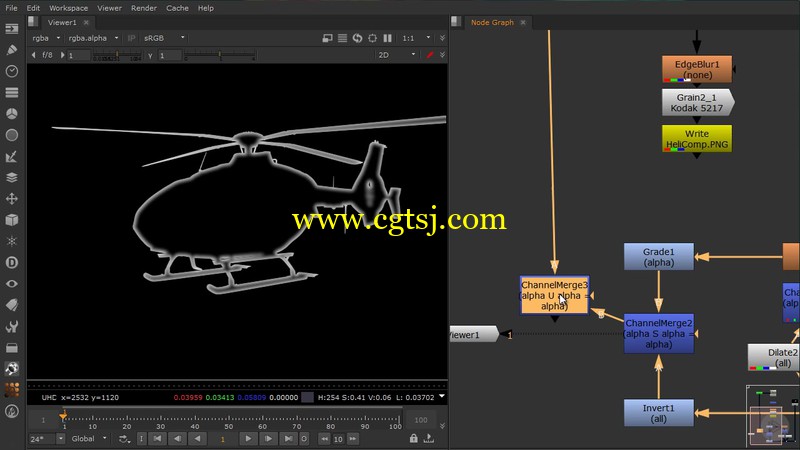Open the Transform nodes arrows icon
This screenshot has width=800, height=450.
[11, 199]
